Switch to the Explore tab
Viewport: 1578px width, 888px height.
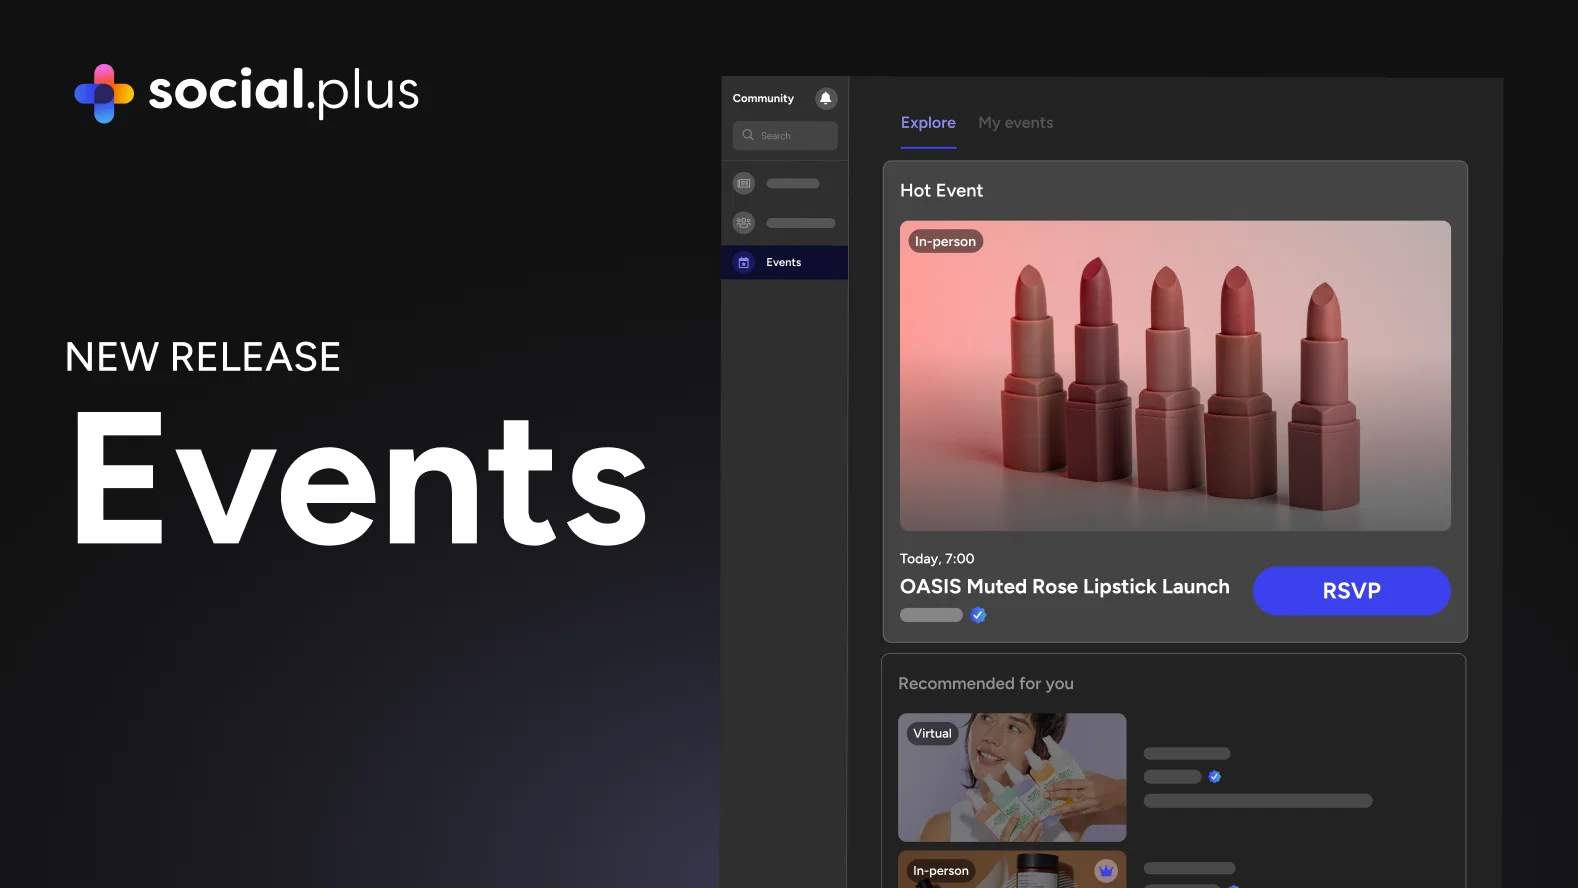[928, 123]
